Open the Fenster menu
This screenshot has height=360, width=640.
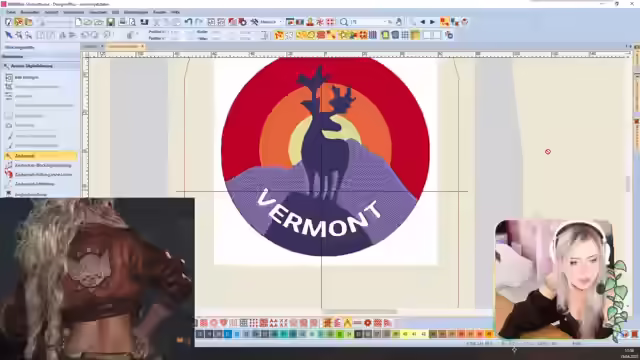160,12
